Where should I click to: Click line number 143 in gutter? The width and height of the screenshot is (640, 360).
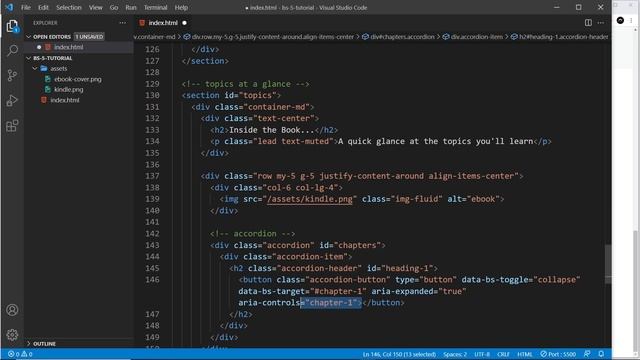(x=152, y=245)
